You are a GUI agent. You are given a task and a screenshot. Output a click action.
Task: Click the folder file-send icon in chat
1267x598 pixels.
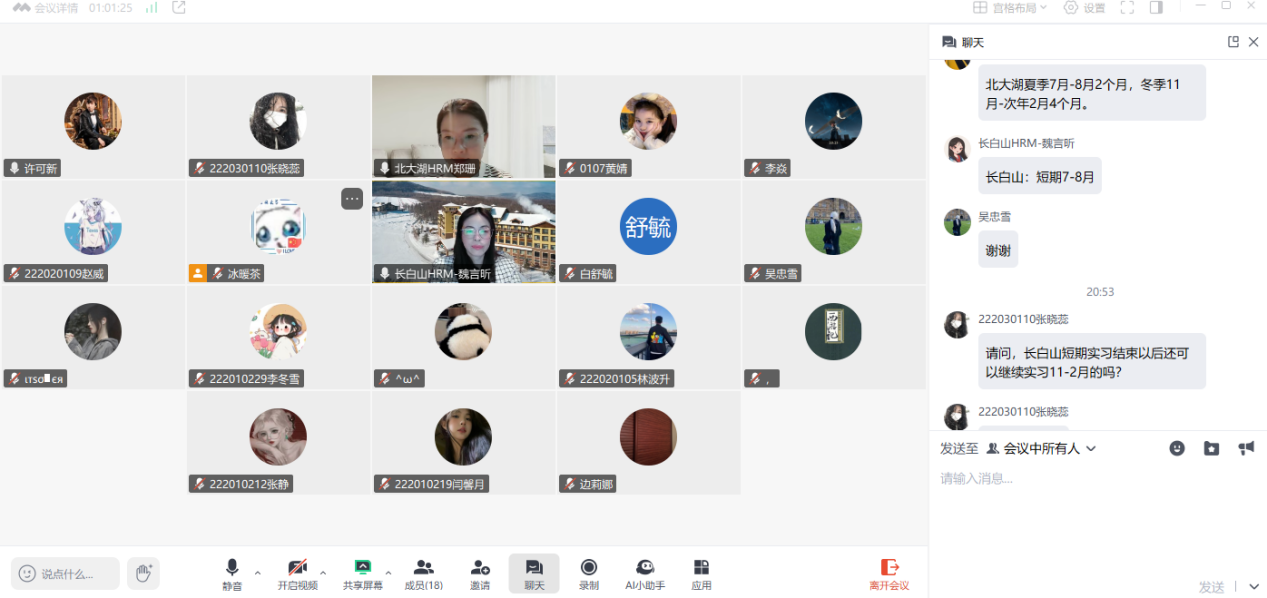[1211, 448]
